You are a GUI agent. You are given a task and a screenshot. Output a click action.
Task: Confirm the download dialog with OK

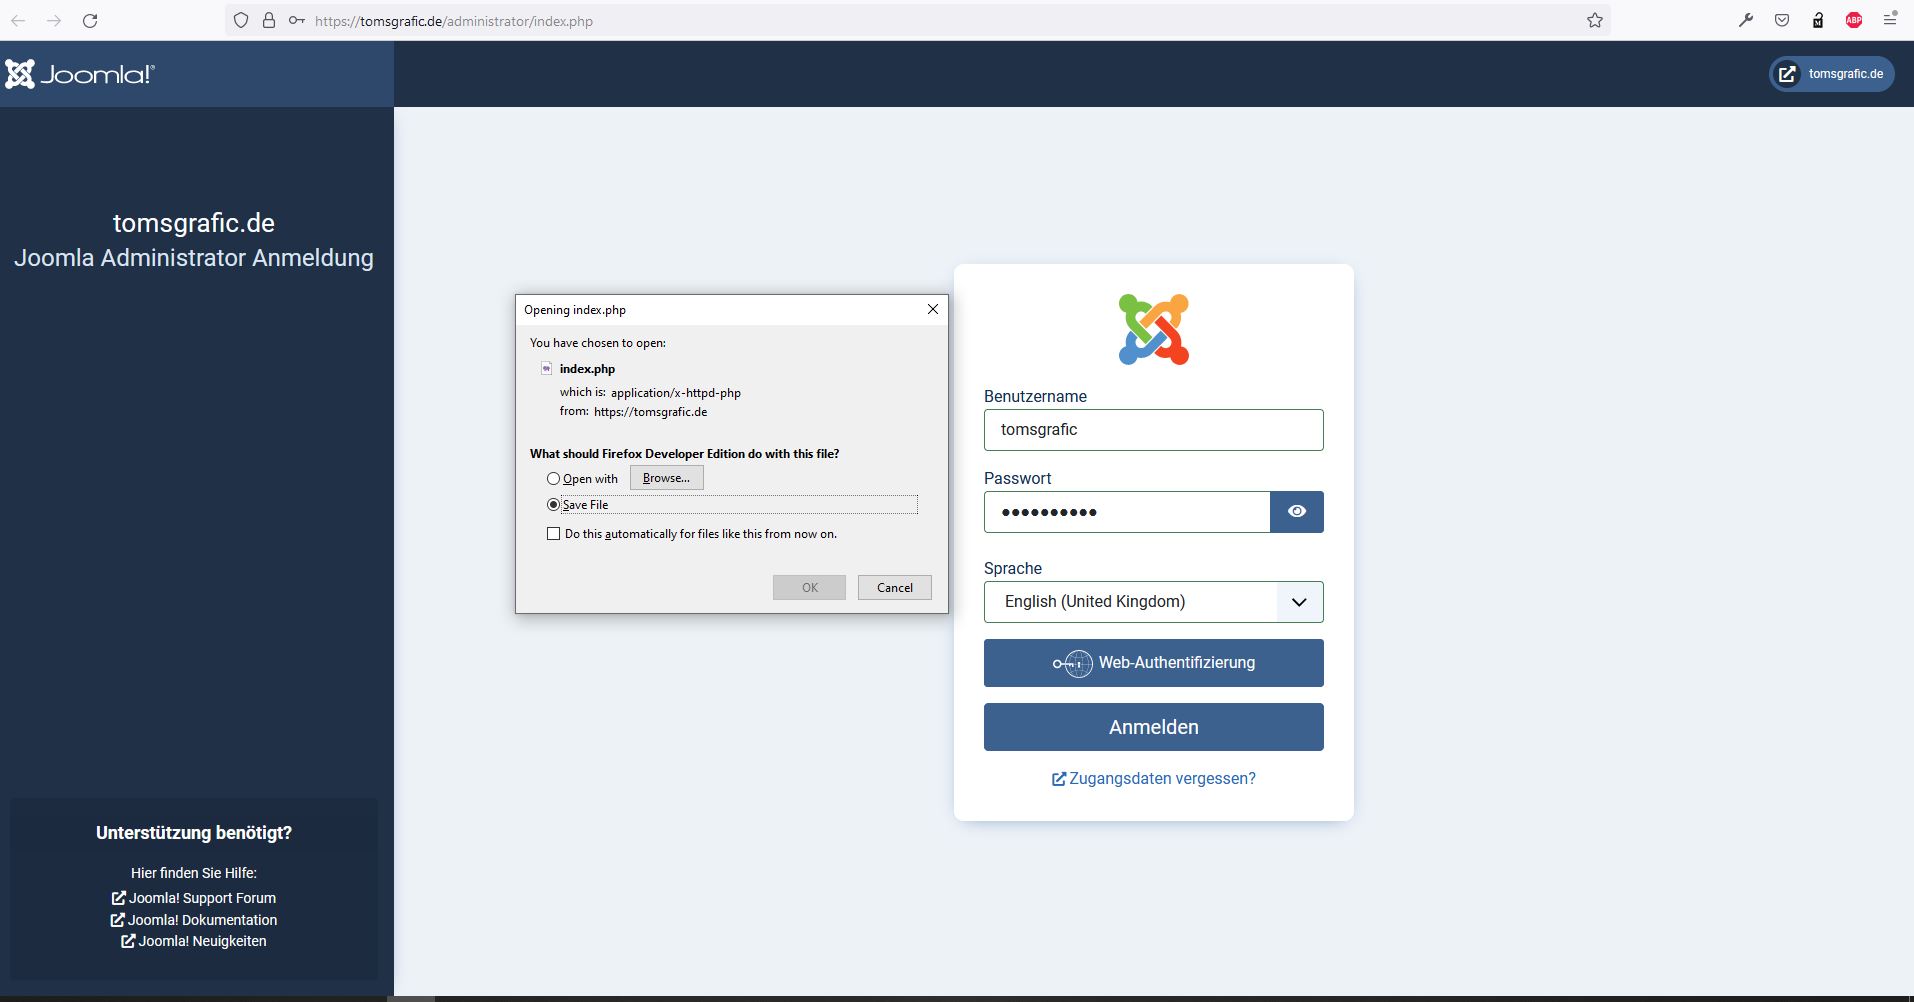click(x=810, y=588)
